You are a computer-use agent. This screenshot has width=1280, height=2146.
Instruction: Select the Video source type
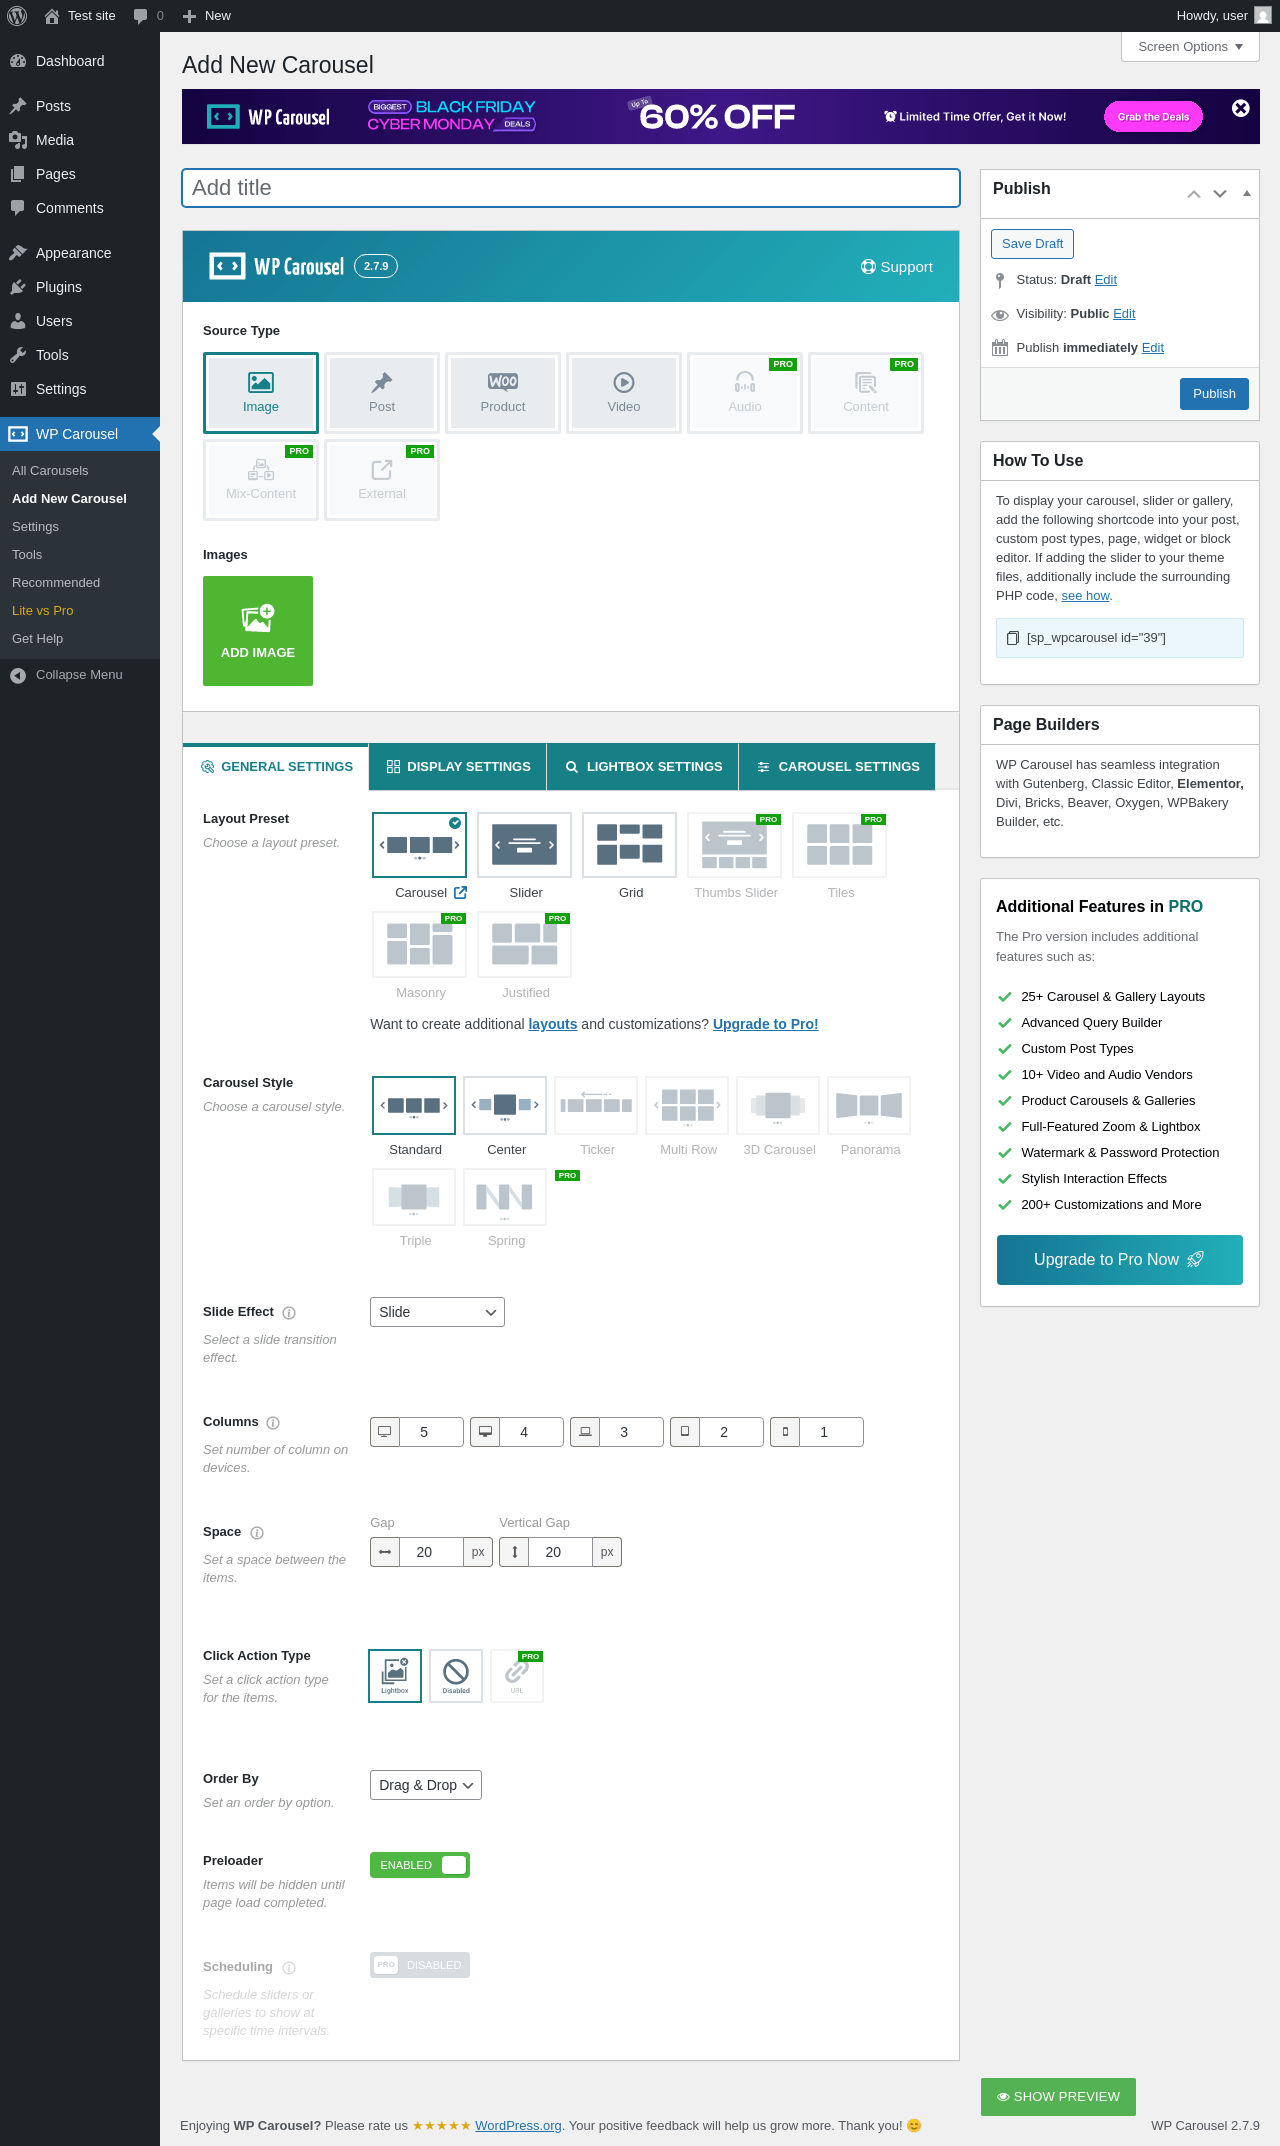[x=624, y=393]
